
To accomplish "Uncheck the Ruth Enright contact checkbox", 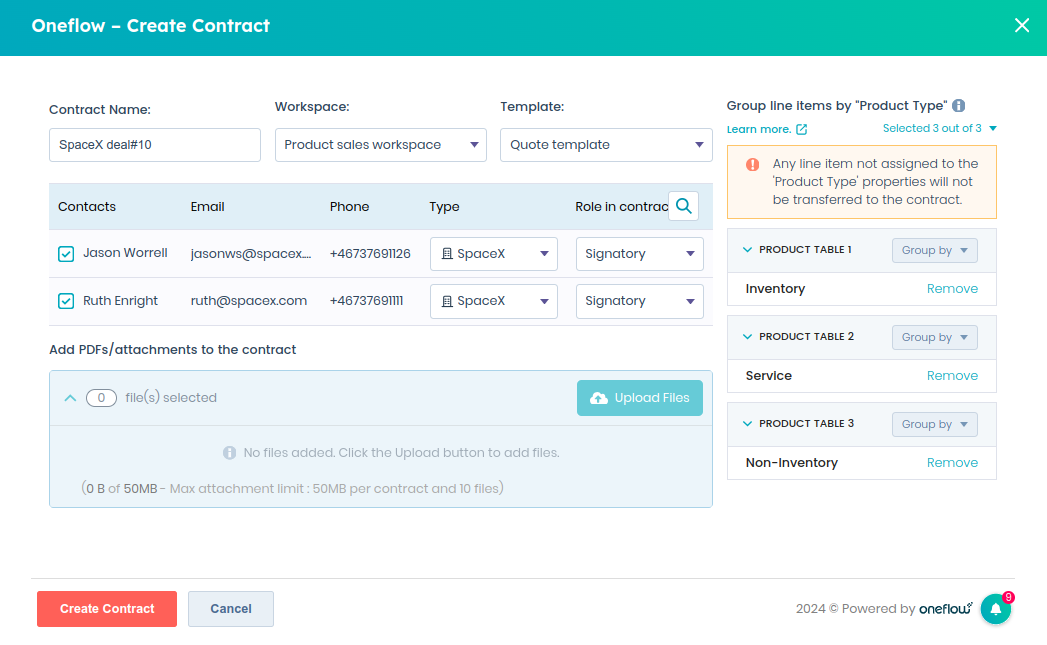I will [65, 301].
